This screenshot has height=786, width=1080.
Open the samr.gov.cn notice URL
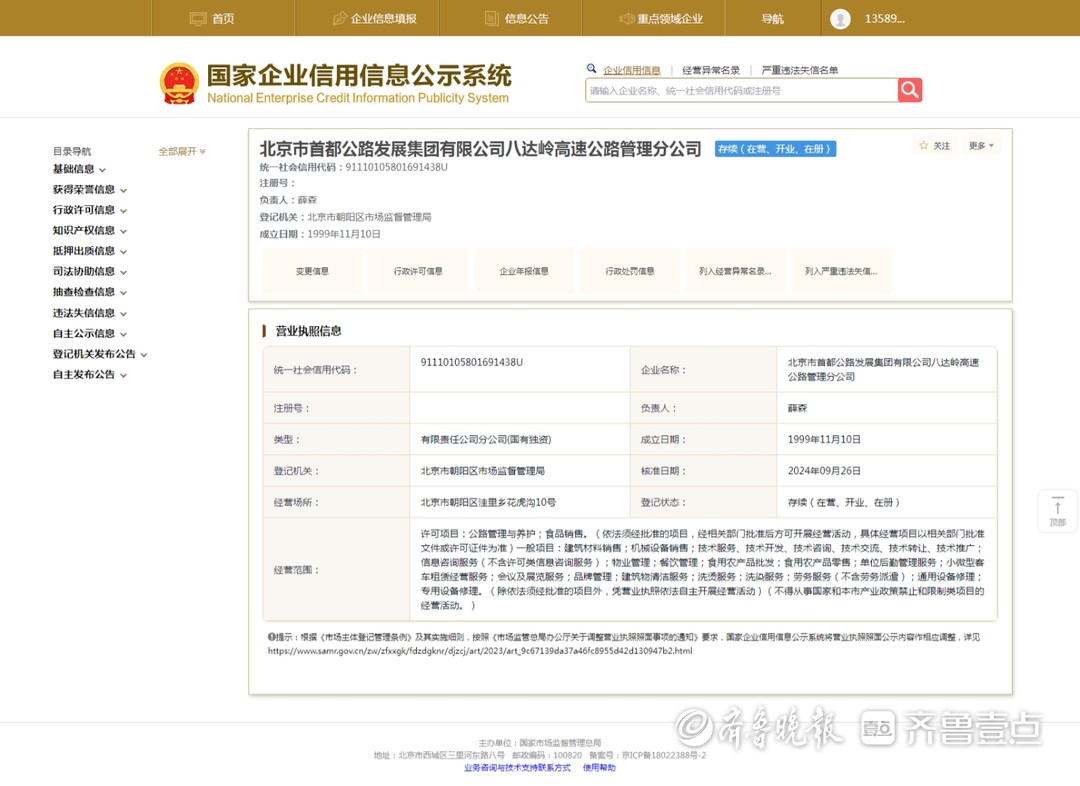(x=480, y=650)
